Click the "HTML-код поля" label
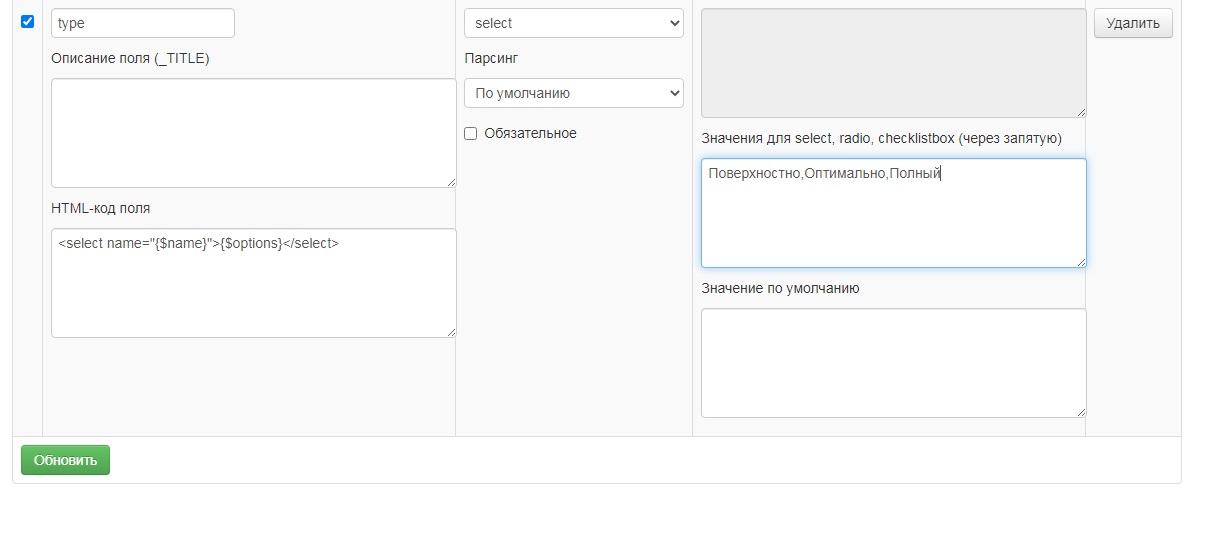This screenshot has height=540, width=1205. pyautogui.click(x=101, y=208)
